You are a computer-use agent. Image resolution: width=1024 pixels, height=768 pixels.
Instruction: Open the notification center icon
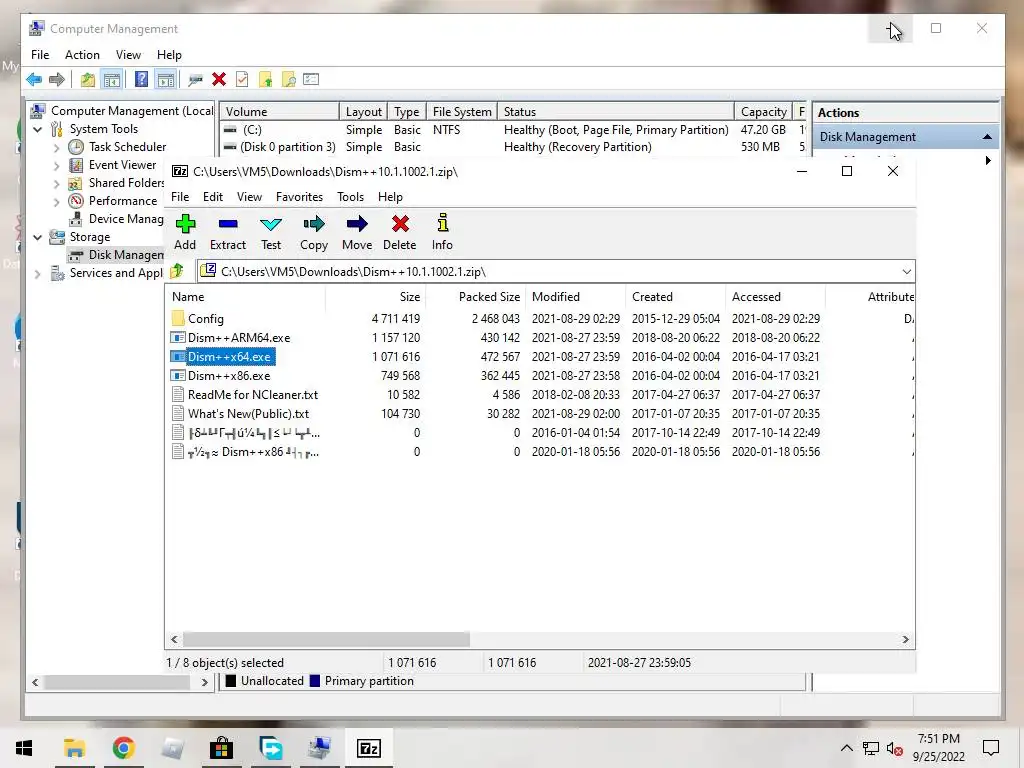(991, 748)
